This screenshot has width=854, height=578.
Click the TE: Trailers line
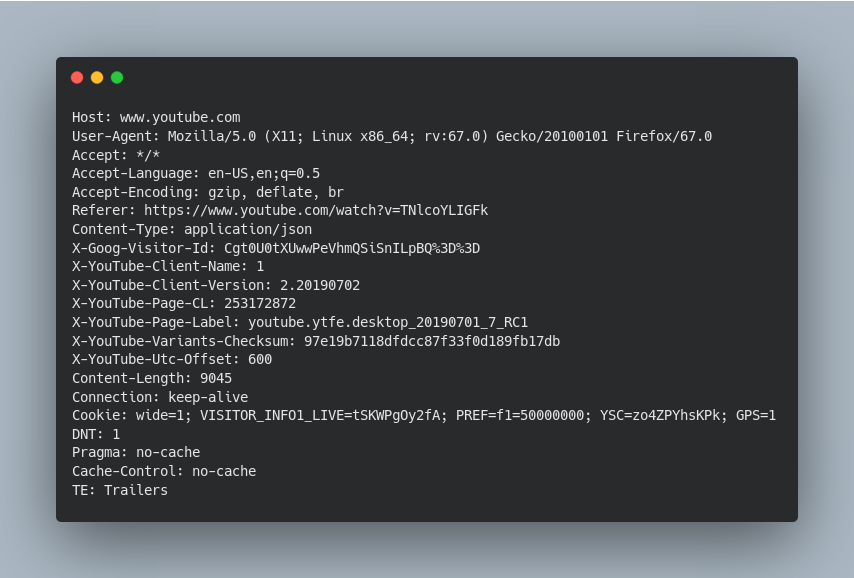[x=120, y=490]
